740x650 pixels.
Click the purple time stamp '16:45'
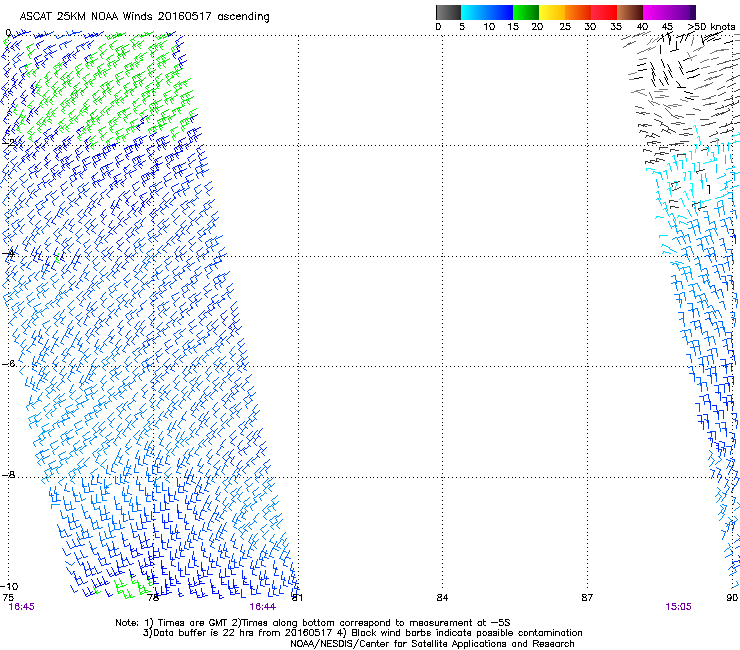[22, 607]
